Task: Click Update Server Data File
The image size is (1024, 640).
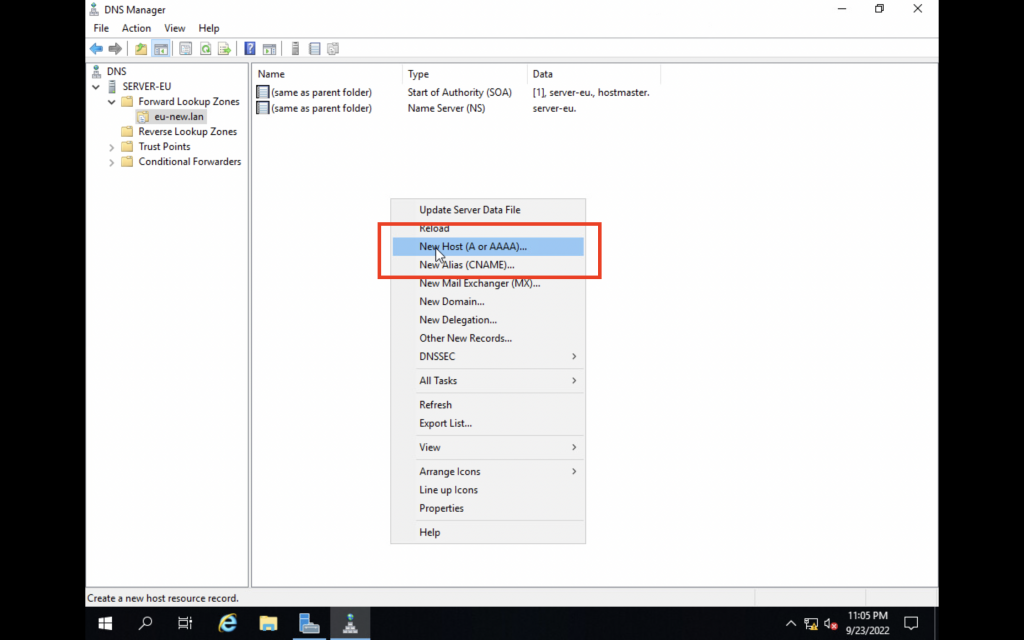Action: [488, 210]
